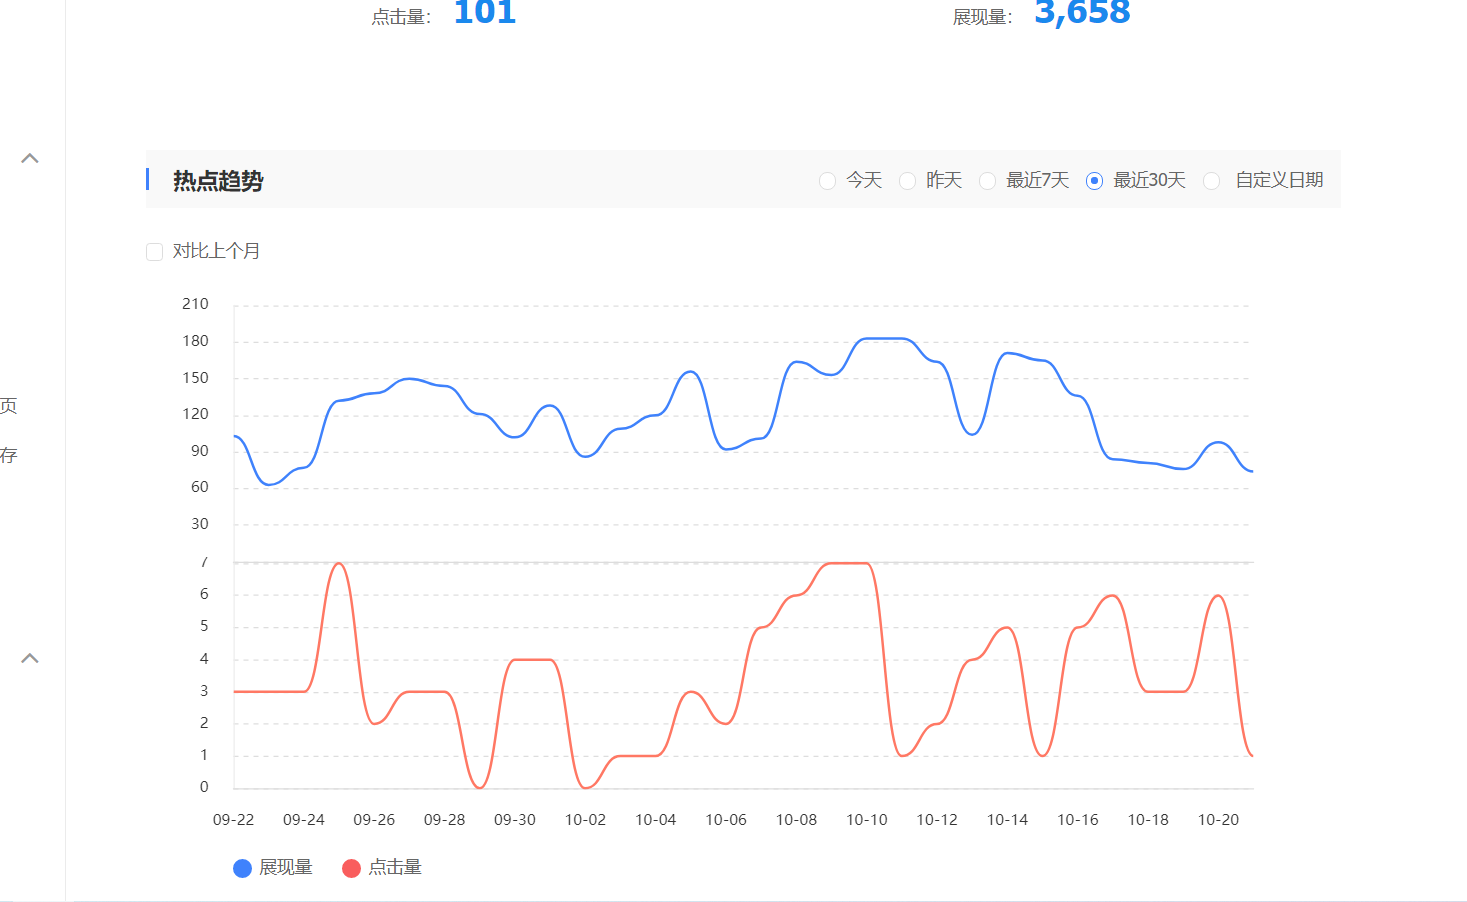1467x902 pixels.
Task: Click the 10-10 x-axis date label
Action: pos(867,820)
